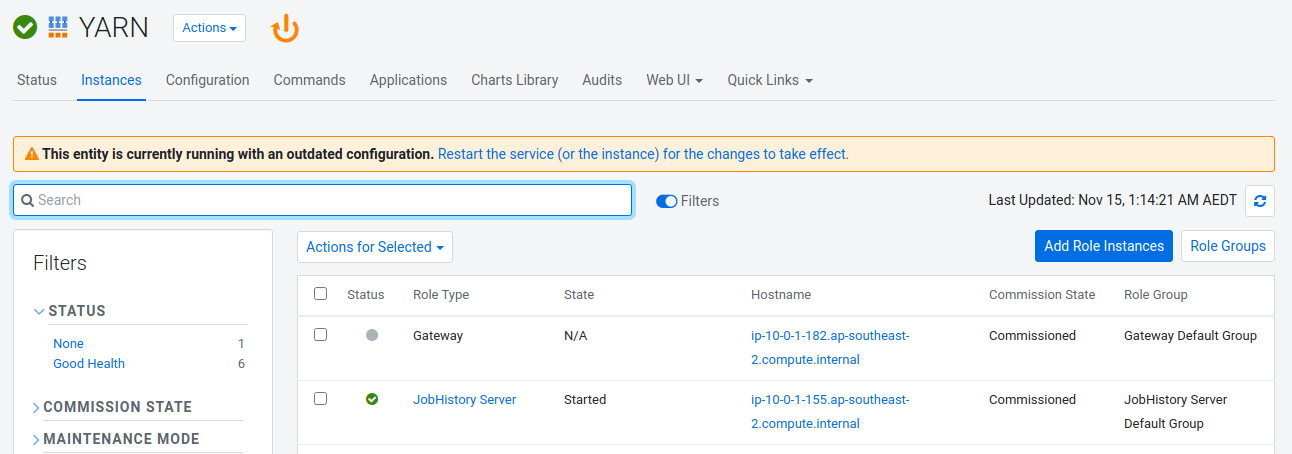Click the magnifier icon in search box
The width and height of the screenshot is (1292, 454).
pos(28,200)
